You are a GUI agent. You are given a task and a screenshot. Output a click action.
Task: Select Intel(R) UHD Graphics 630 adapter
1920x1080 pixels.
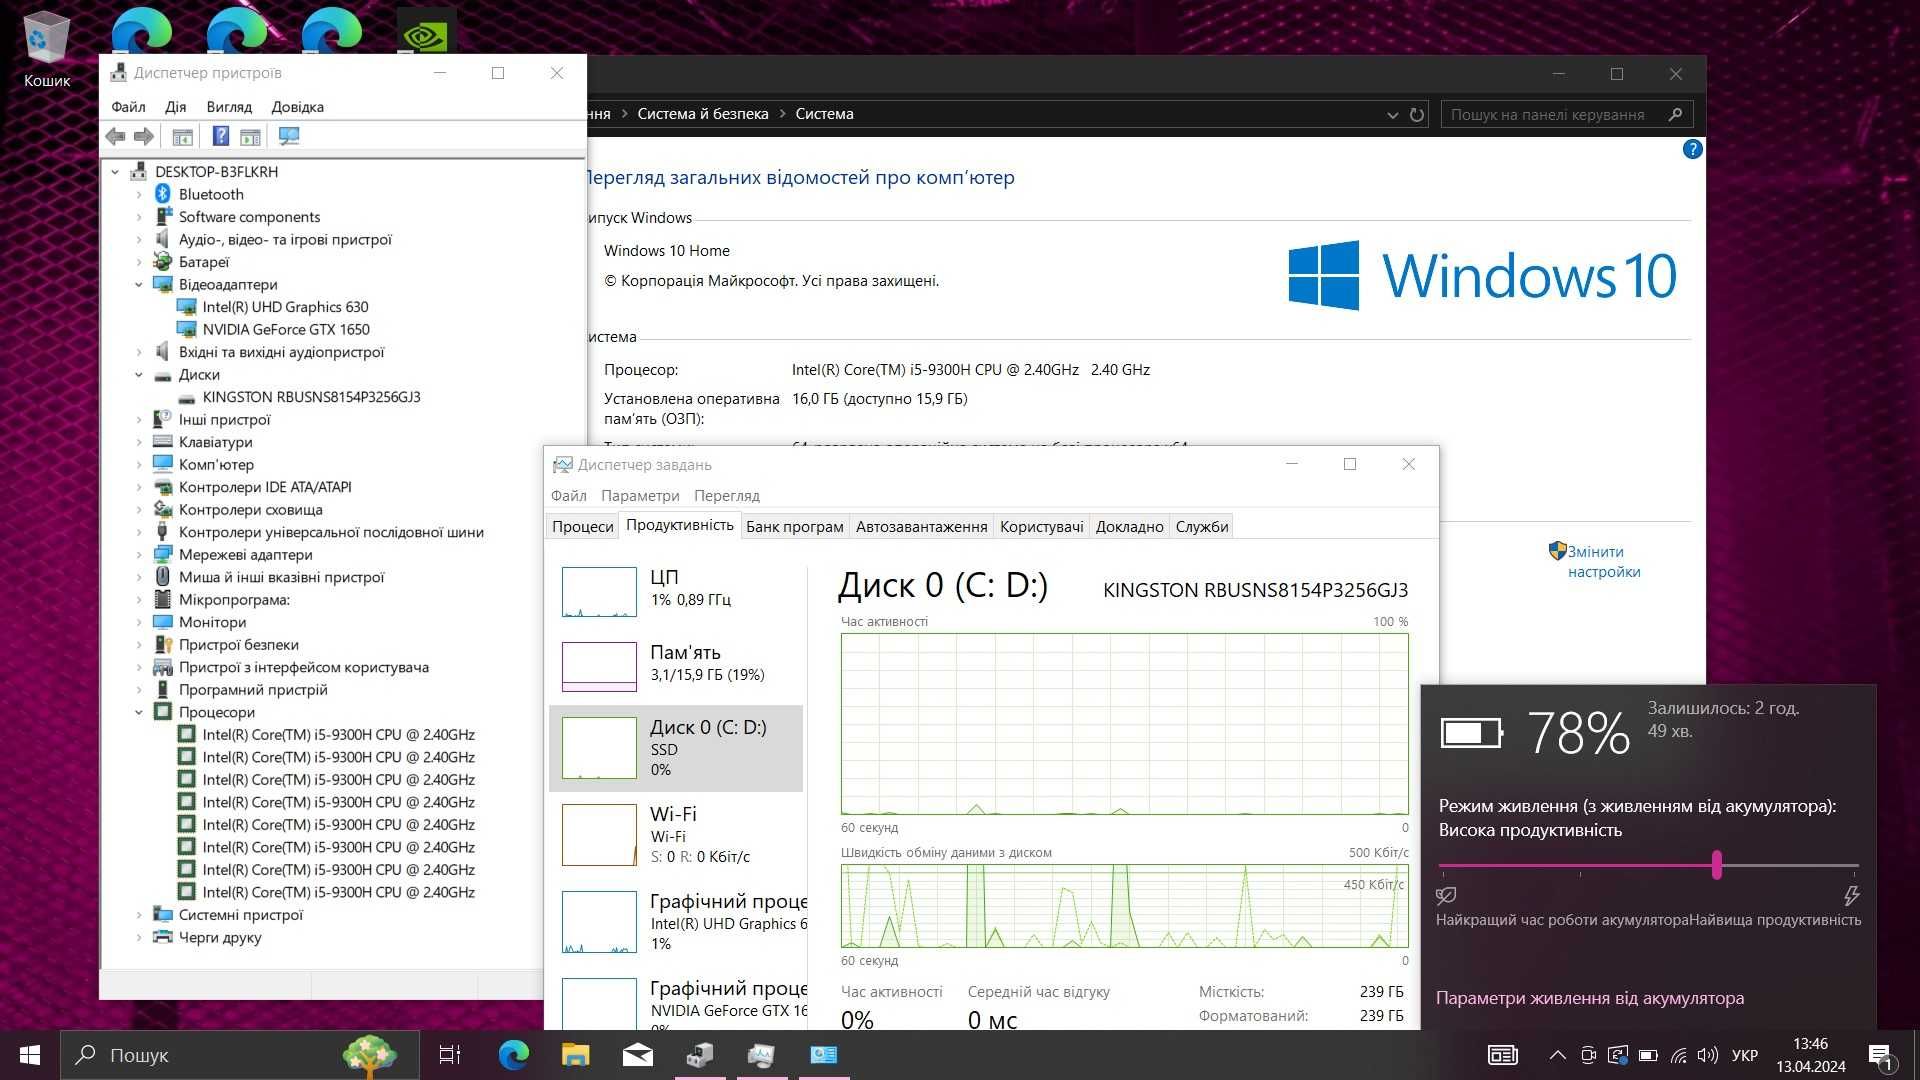[x=285, y=307]
